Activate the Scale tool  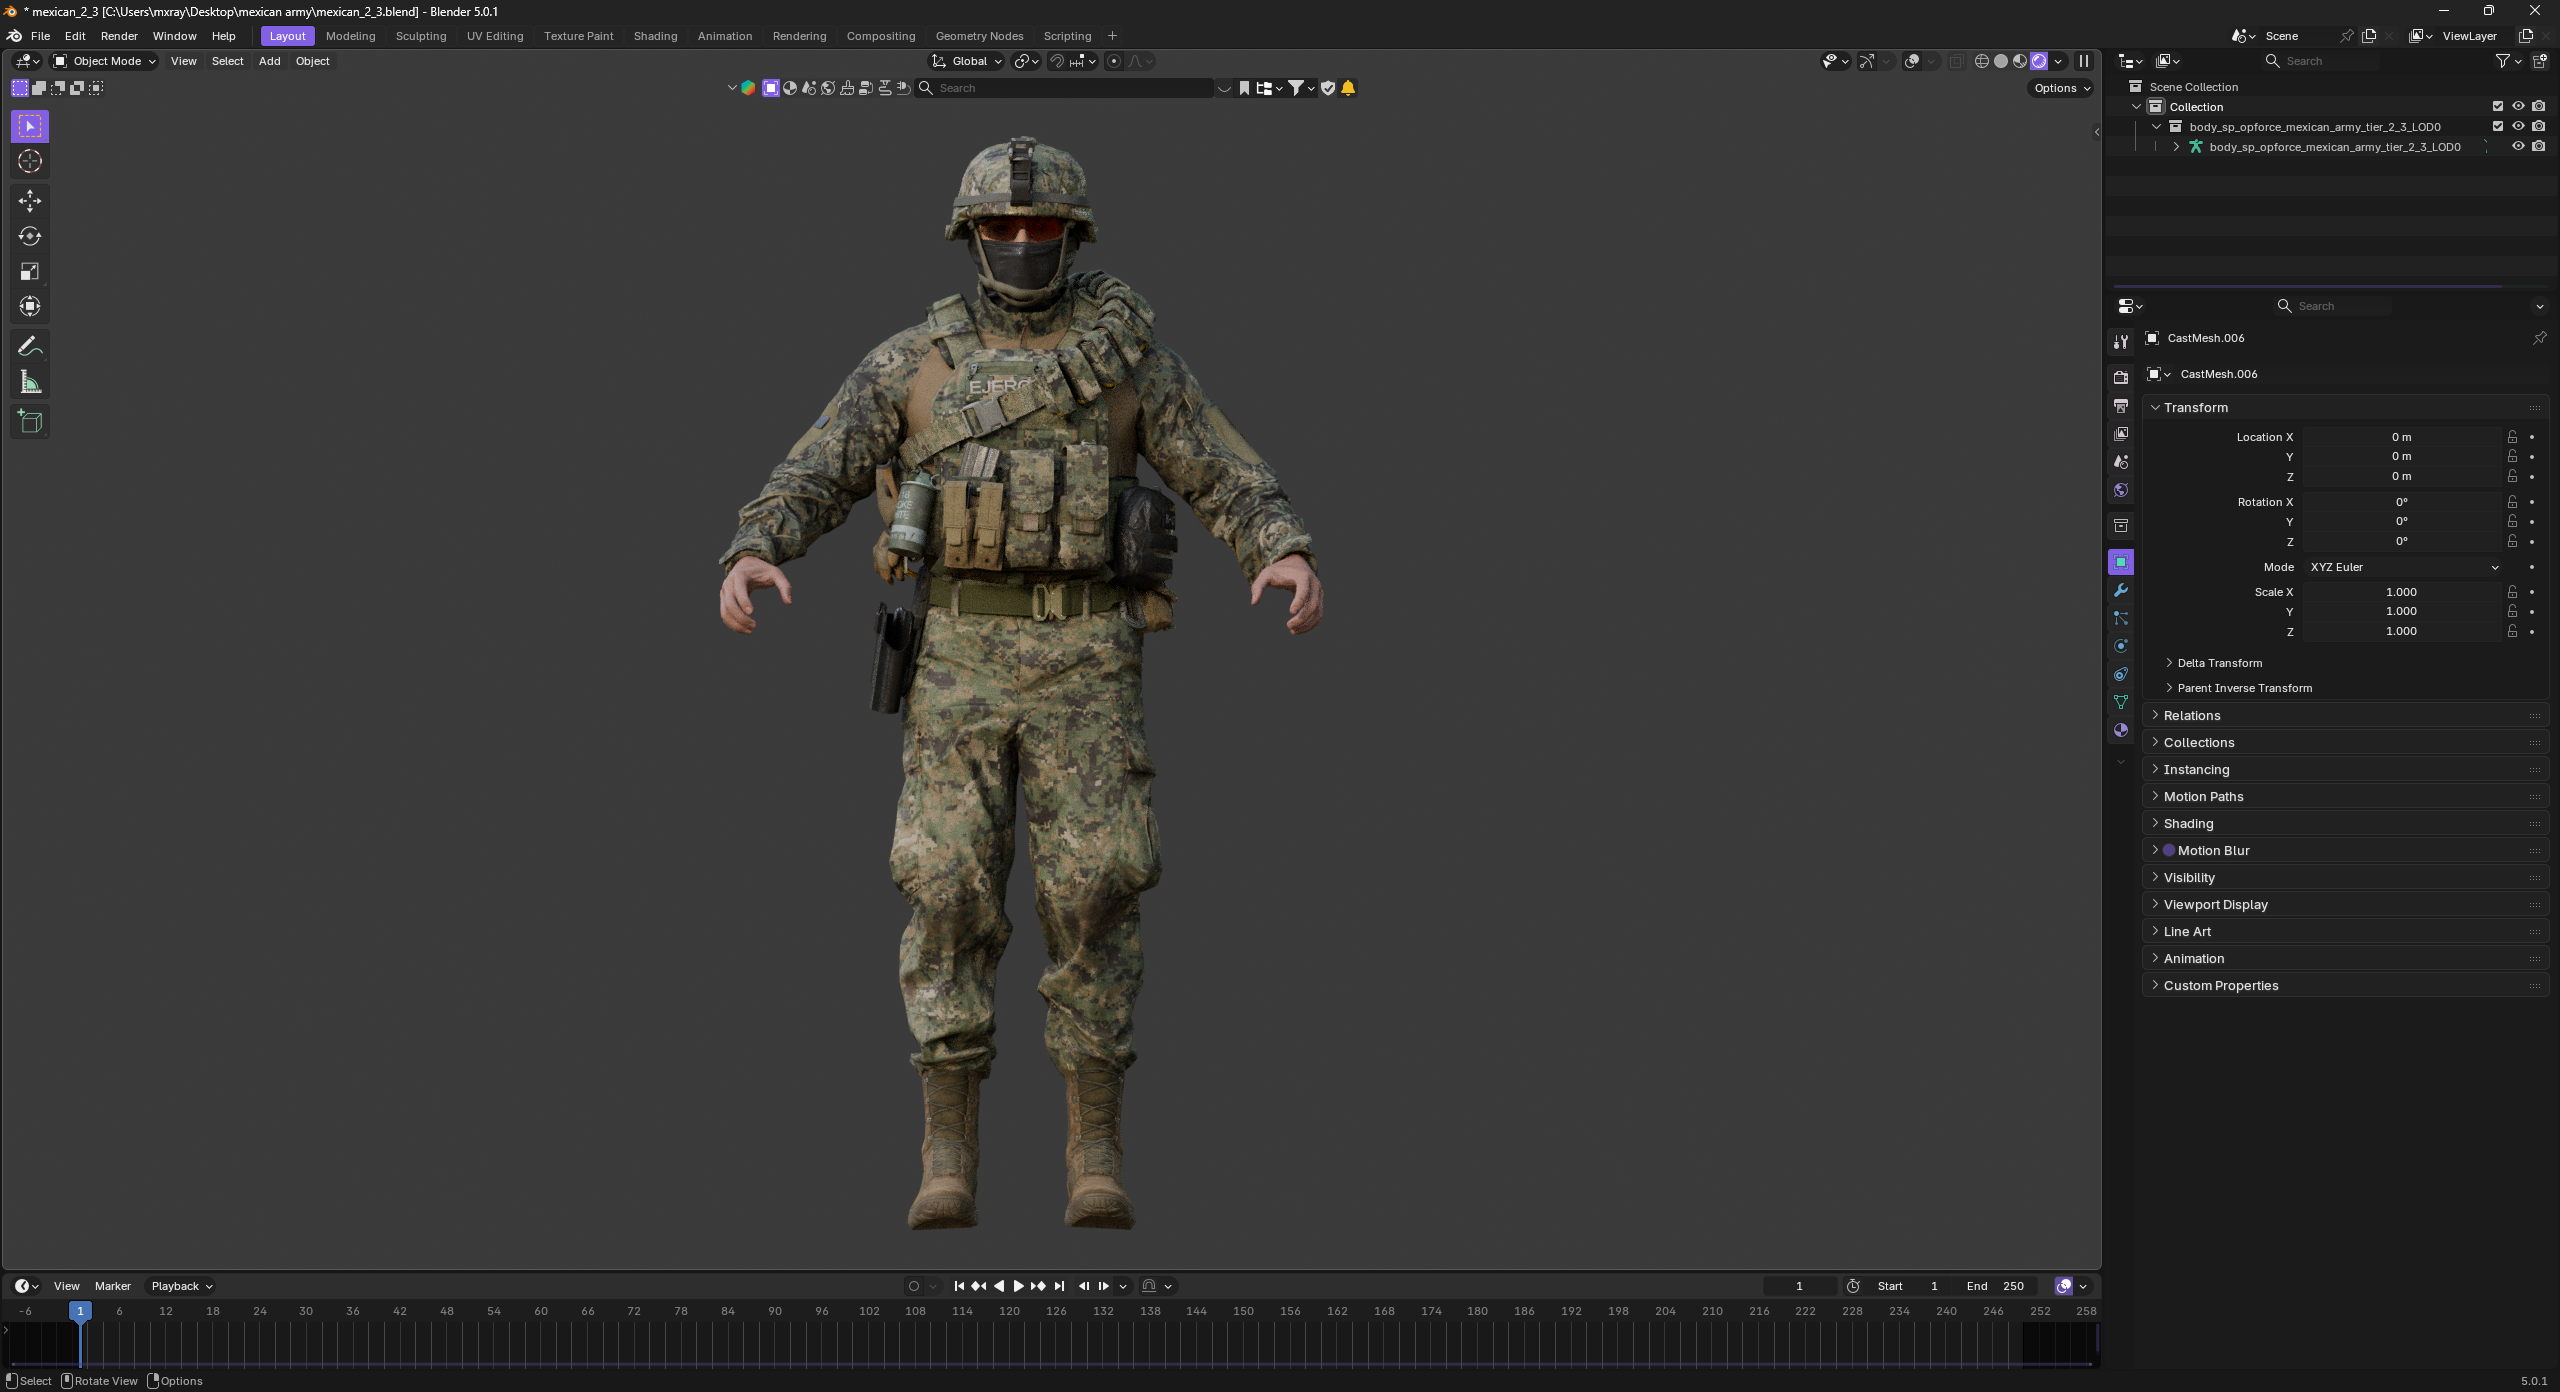(x=30, y=271)
